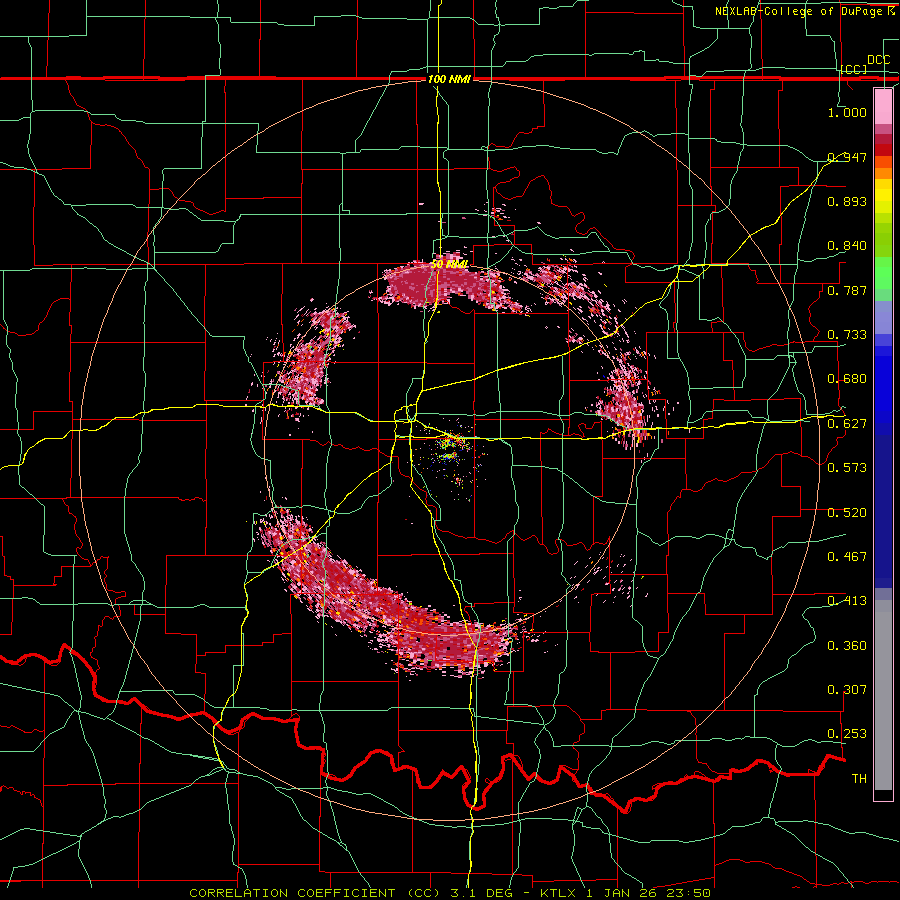
Task: Select the 0.947 scale value
Action: [x=847, y=157]
